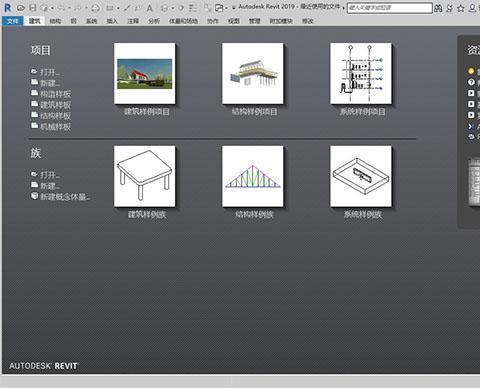The image size is (480, 388).
Task: Open Customize Quick Access Toolbar dropdown
Action: 234,8
